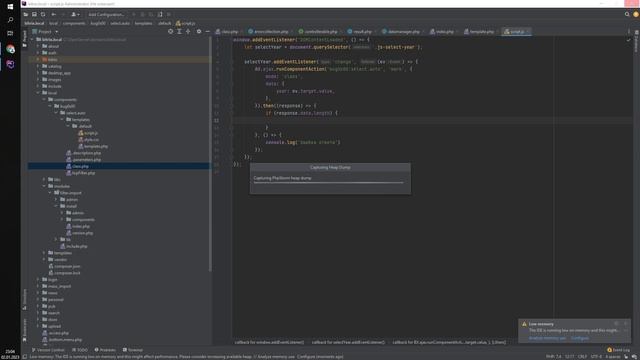
Task: Click the inspections checkmark in editor corner
Action: (x=629, y=40)
